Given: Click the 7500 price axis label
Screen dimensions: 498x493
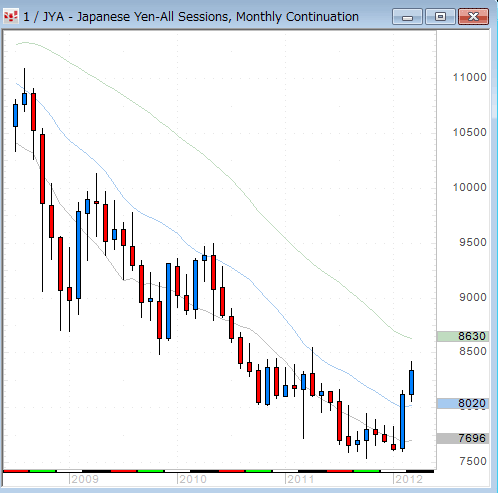Looking at the screenshot, I should tap(473, 461).
